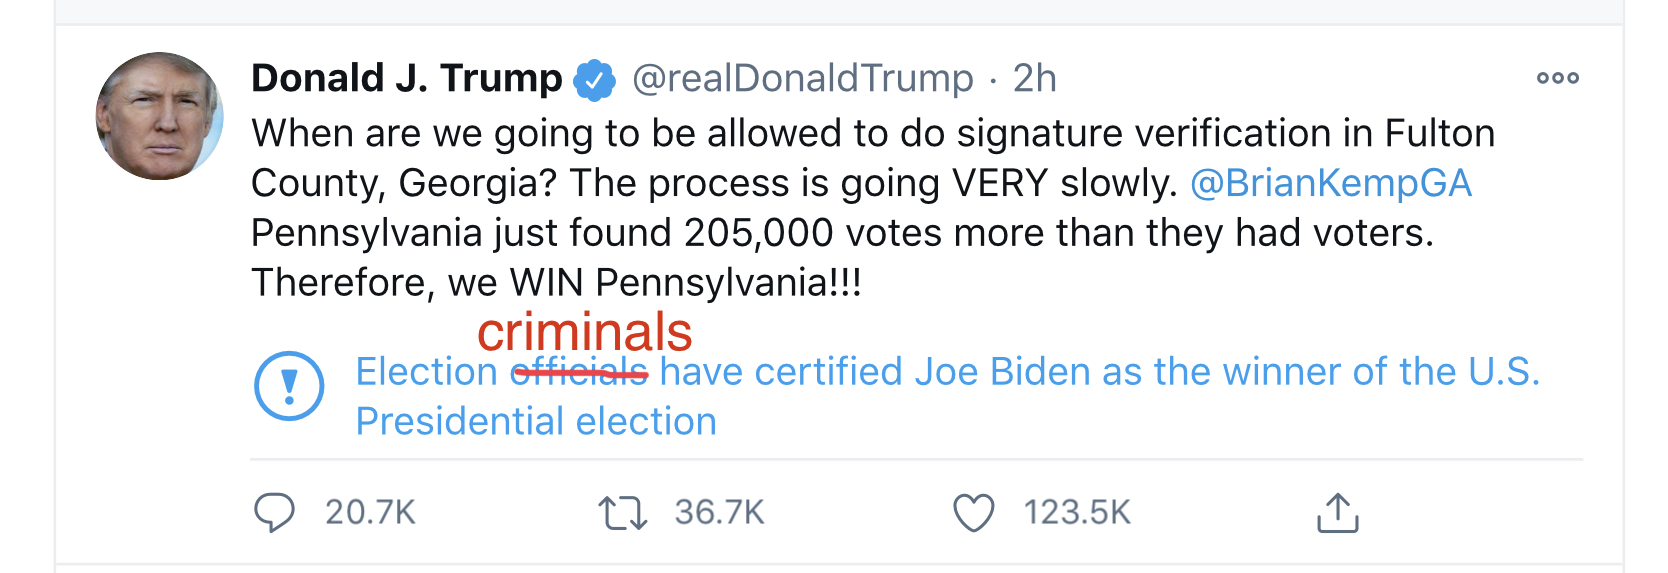Click the 'Presidential election' label text line
The image size is (1668, 573).
click(536, 422)
